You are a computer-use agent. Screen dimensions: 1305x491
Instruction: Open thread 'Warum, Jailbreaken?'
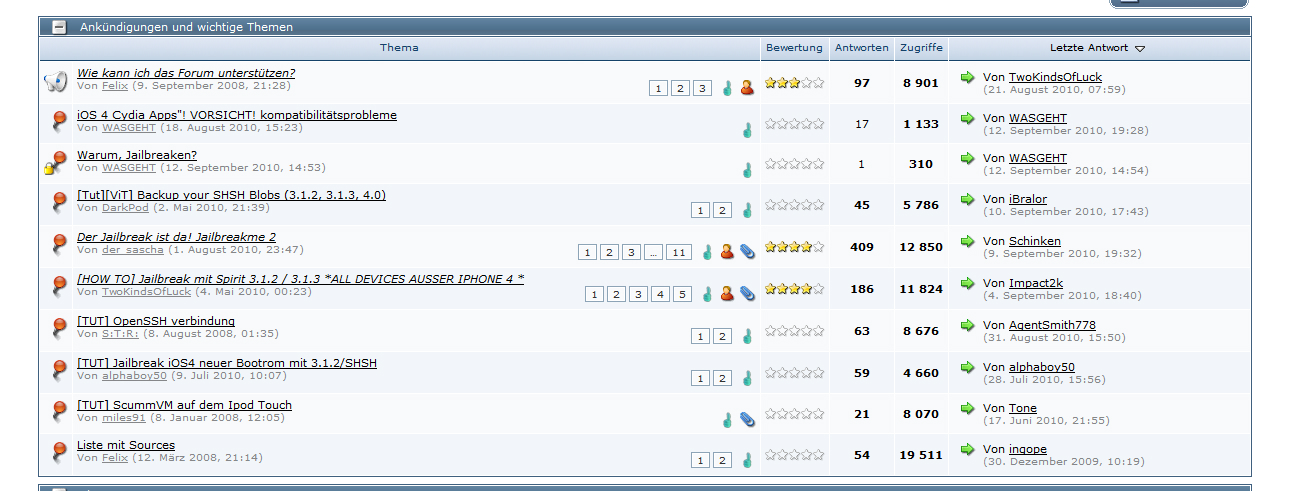tap(137, 155)
